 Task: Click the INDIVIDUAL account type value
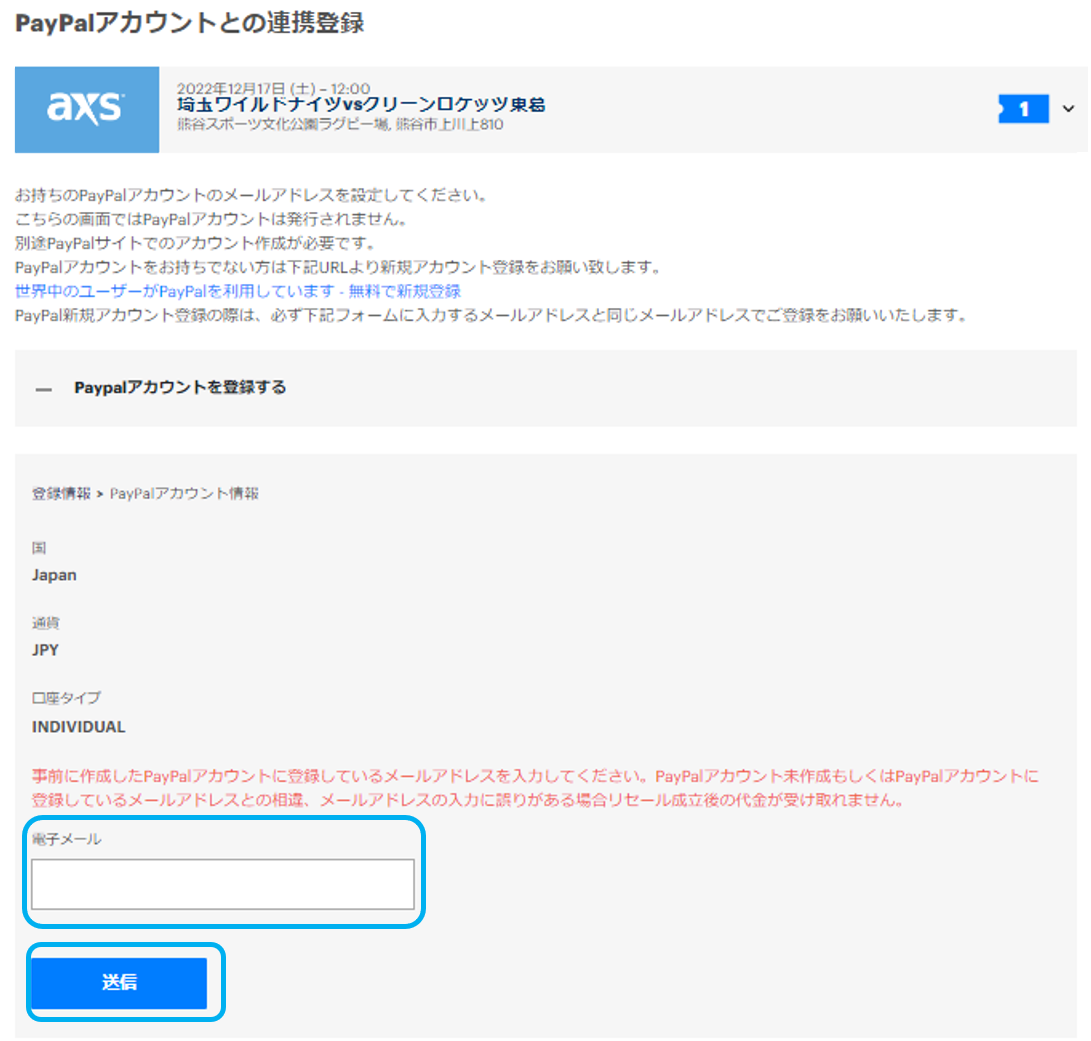(x=79, y=726)
